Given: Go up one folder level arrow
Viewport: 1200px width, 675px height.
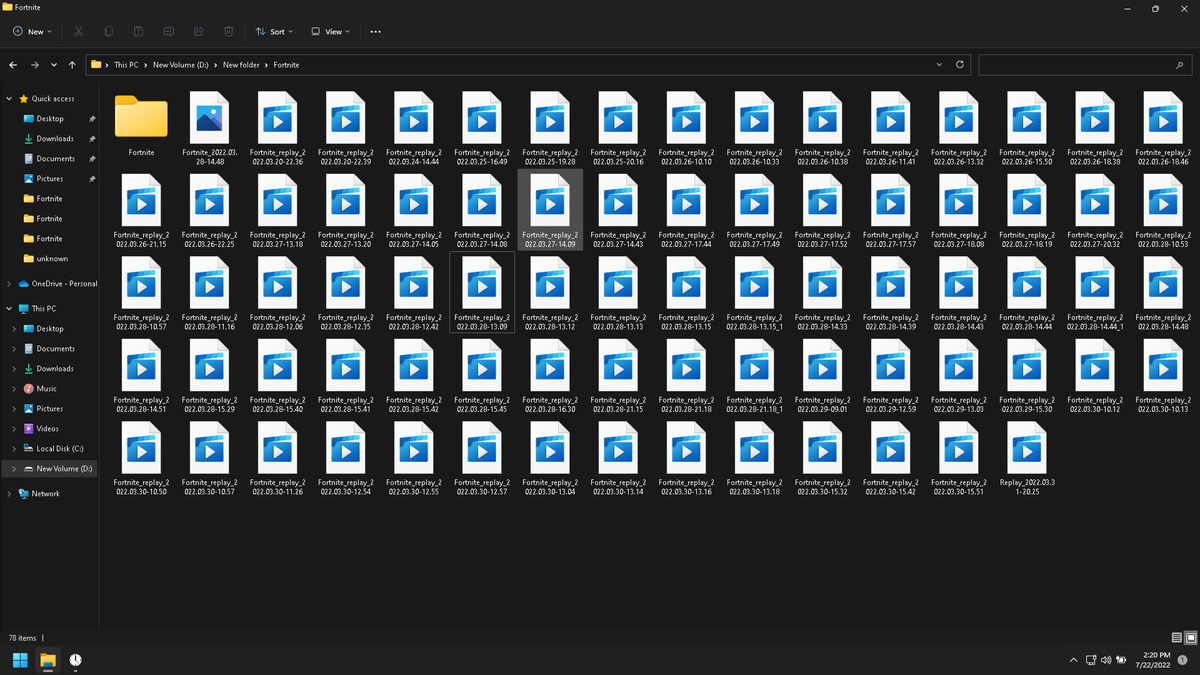Looking at the screenshot, I should tap(72, 64).
